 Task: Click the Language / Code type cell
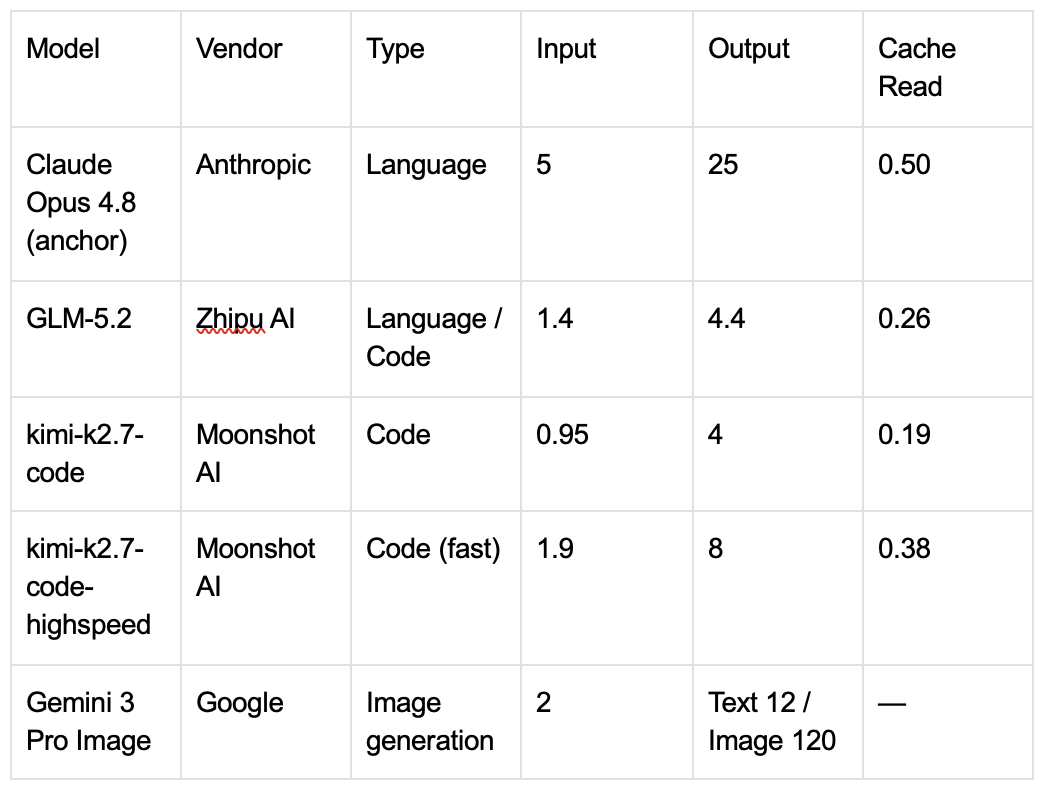click(x=436, y=339)
